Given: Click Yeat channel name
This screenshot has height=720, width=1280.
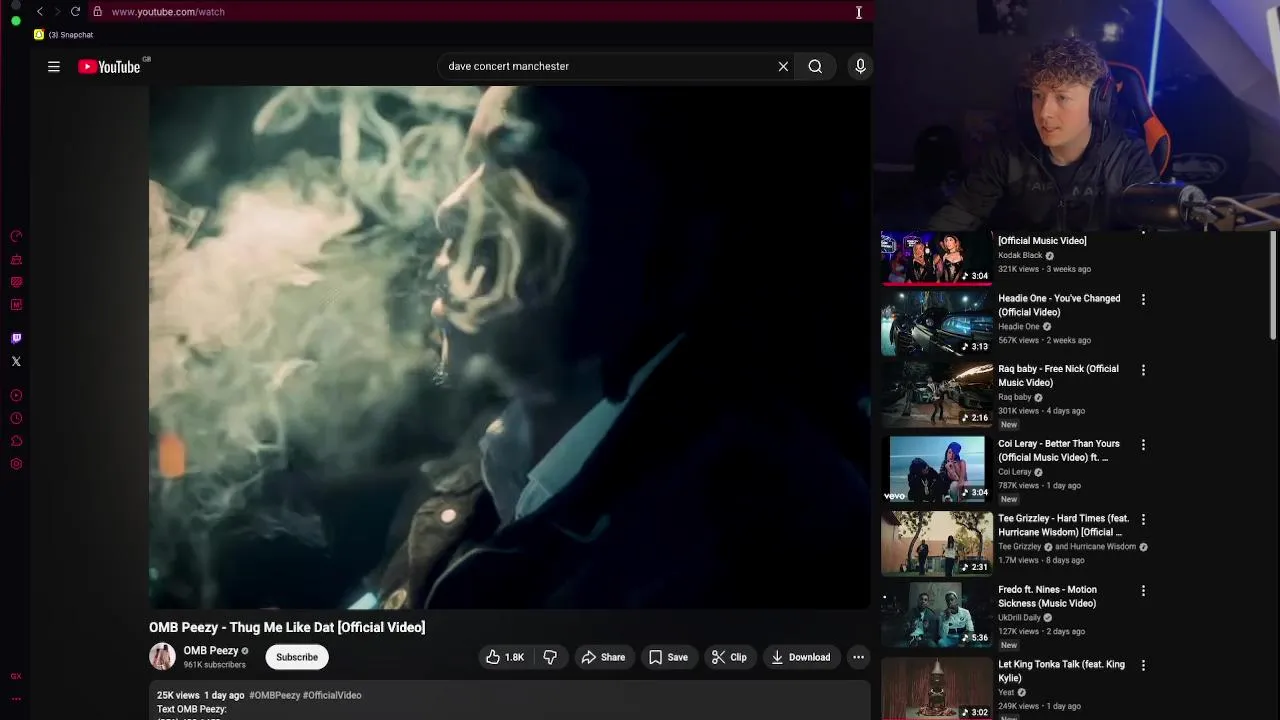Looking at the screenshot, I should (x=1007, y=692).
